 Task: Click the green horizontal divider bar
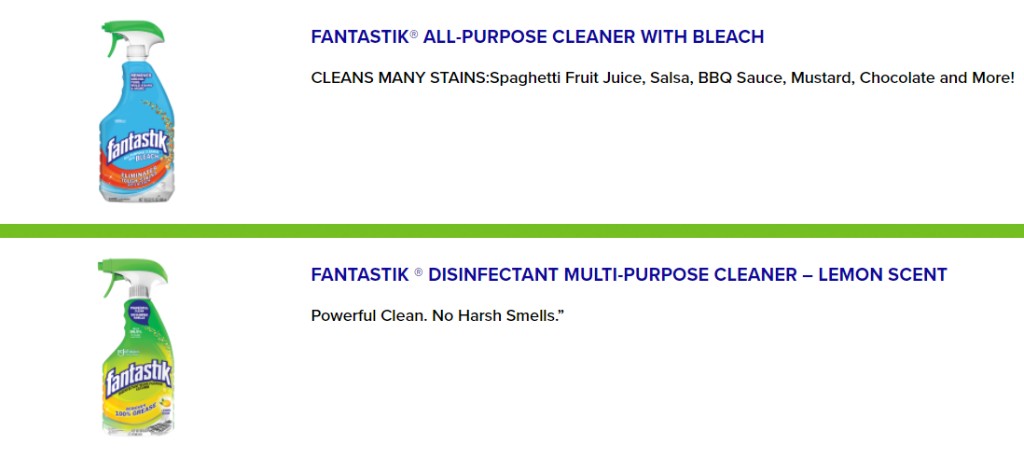point(512,230)
